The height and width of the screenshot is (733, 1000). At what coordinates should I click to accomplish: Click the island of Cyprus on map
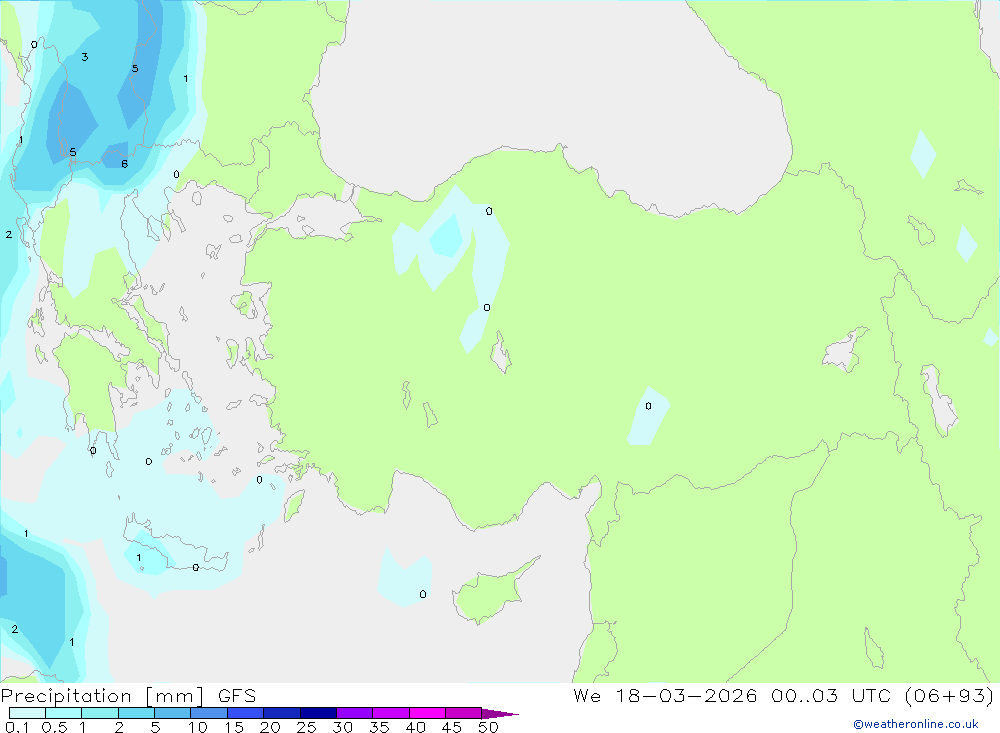[491, 593]
